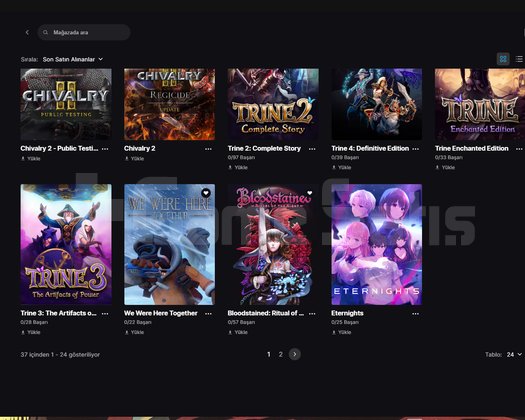Click Yükle under Trine Enchanted Edition
Screen dimensions: 525x420
click(445, 167)
